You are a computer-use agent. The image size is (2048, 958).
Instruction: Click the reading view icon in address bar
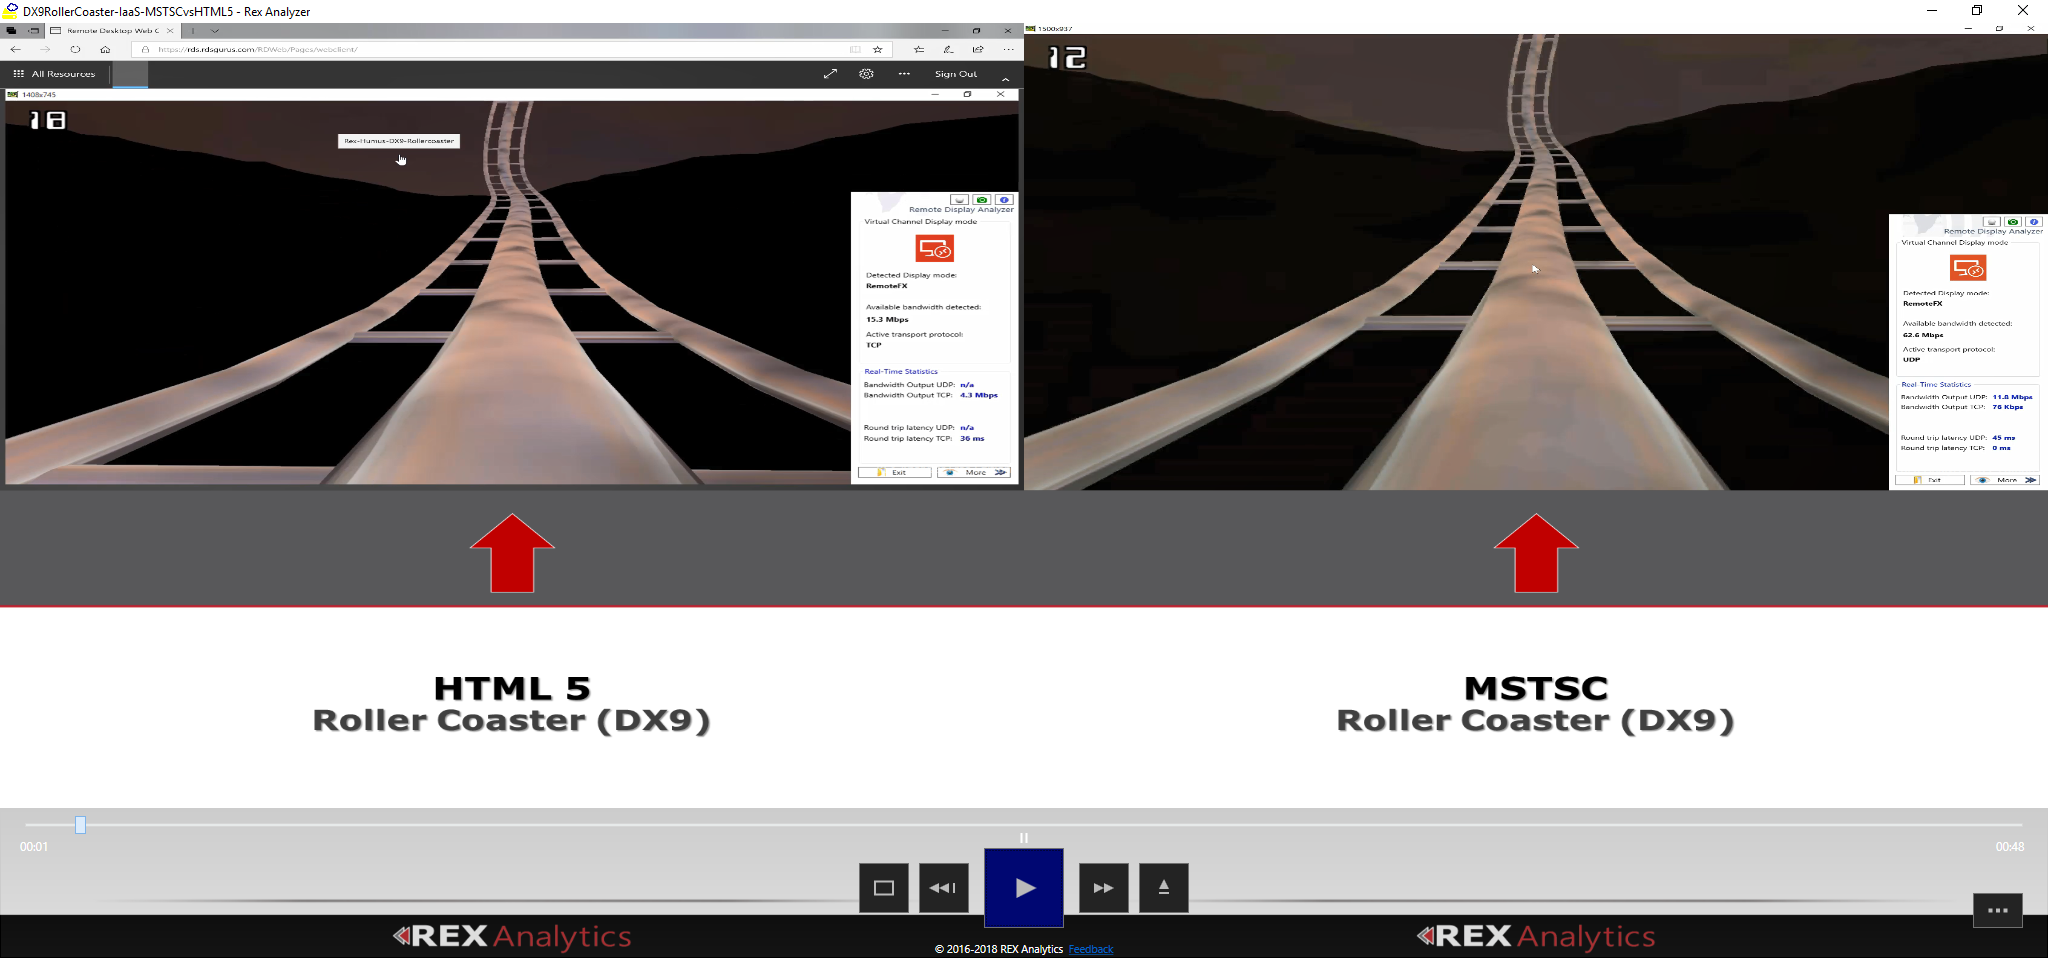tap(855, 49)
